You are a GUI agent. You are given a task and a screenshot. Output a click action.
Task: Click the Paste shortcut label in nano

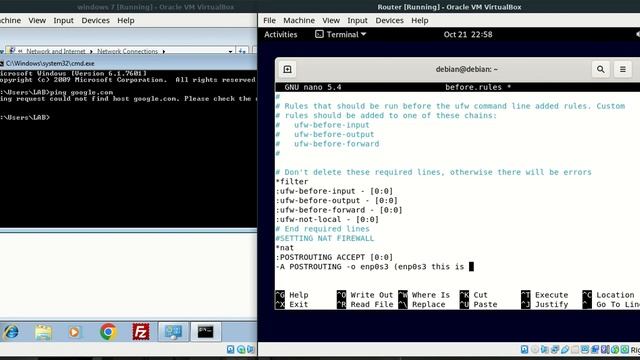tap(485, 304)
